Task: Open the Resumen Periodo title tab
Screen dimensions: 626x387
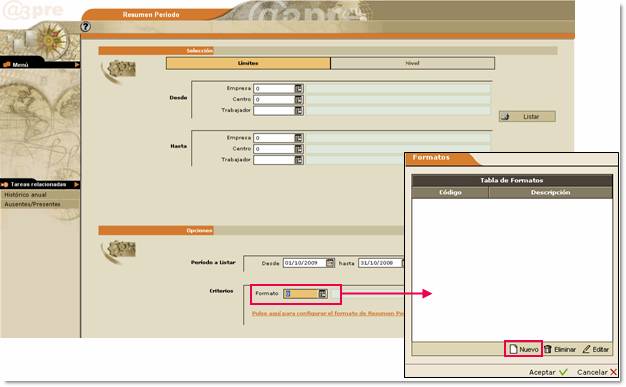Action: [x=151, y=15]
